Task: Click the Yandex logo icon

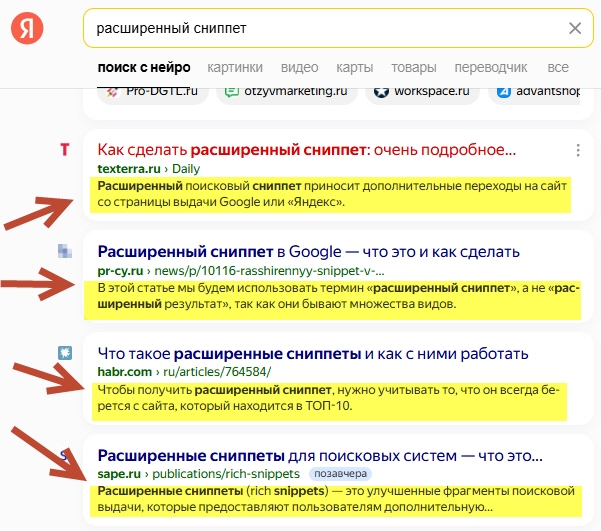Action: click(x=27, y=28)
